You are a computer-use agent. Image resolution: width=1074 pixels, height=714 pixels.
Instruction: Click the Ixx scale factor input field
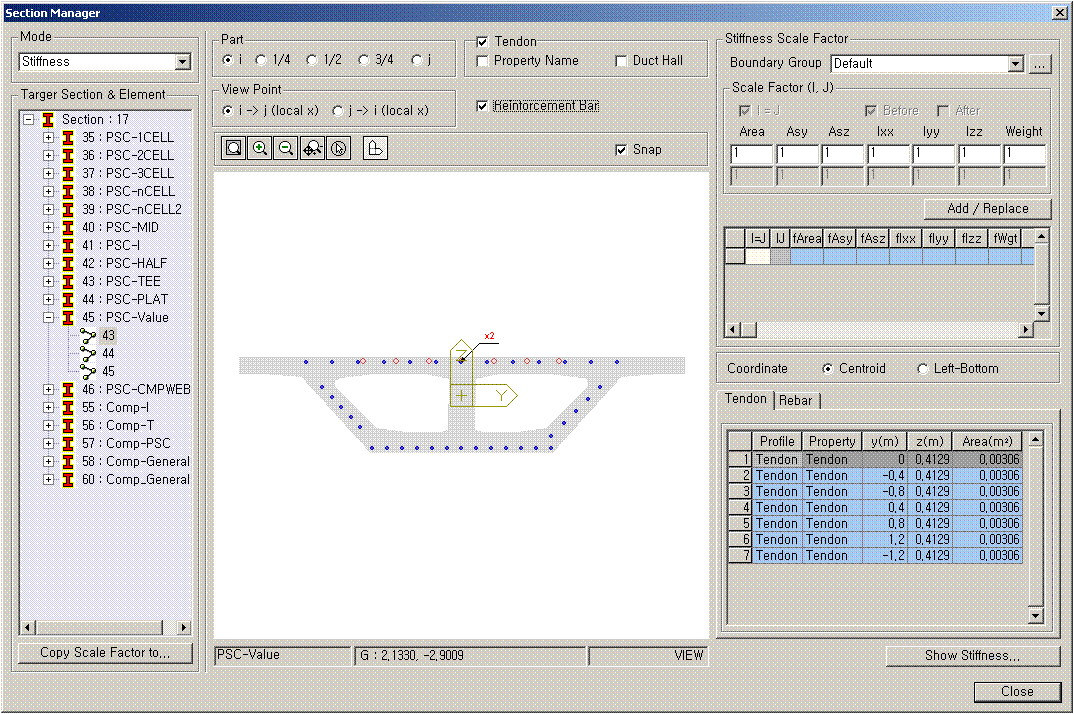(x=887, y=155)
